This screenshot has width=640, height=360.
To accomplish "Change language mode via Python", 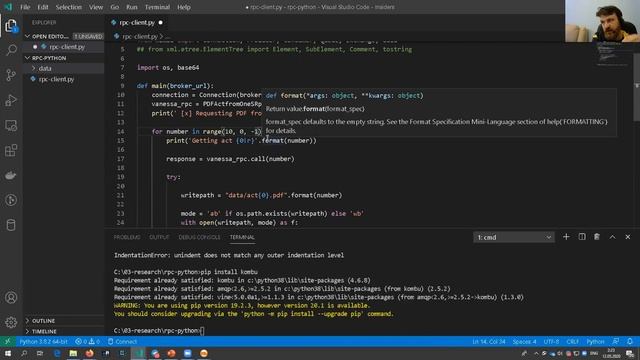I will pos(595,341).
